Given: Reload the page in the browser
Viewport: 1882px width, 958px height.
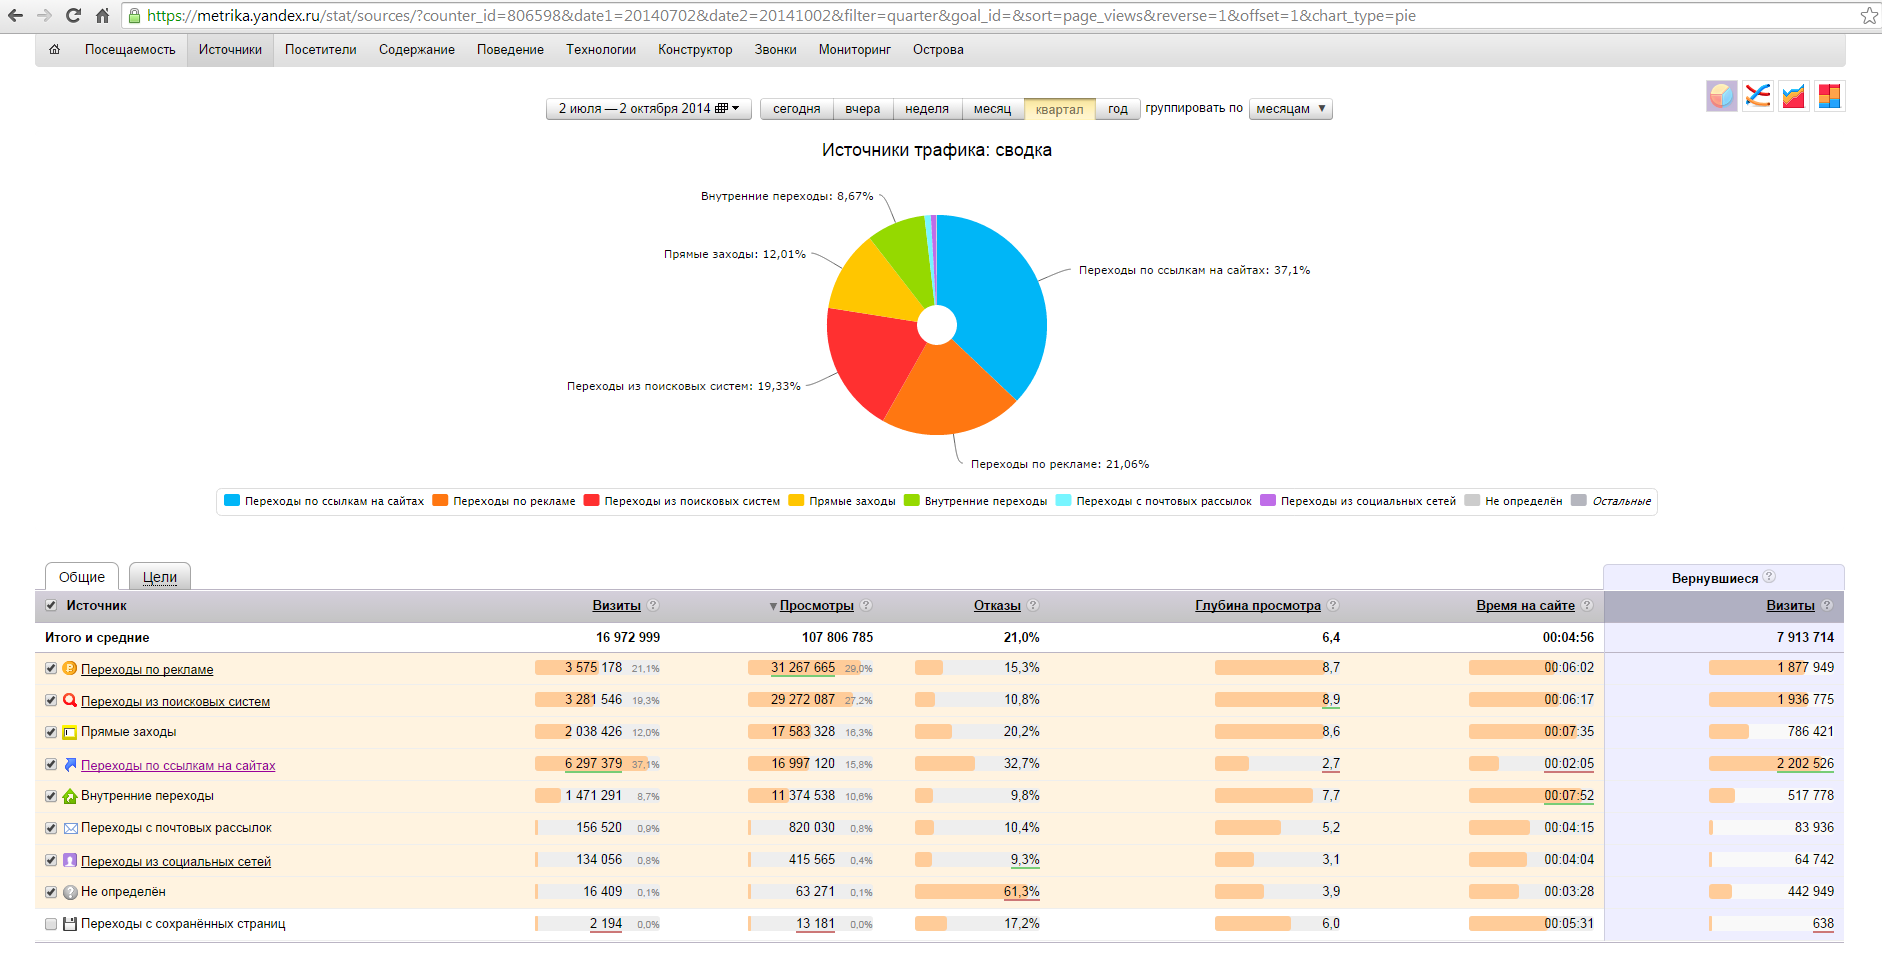Looking at the screenshot, I should click(x=73, y=15).
